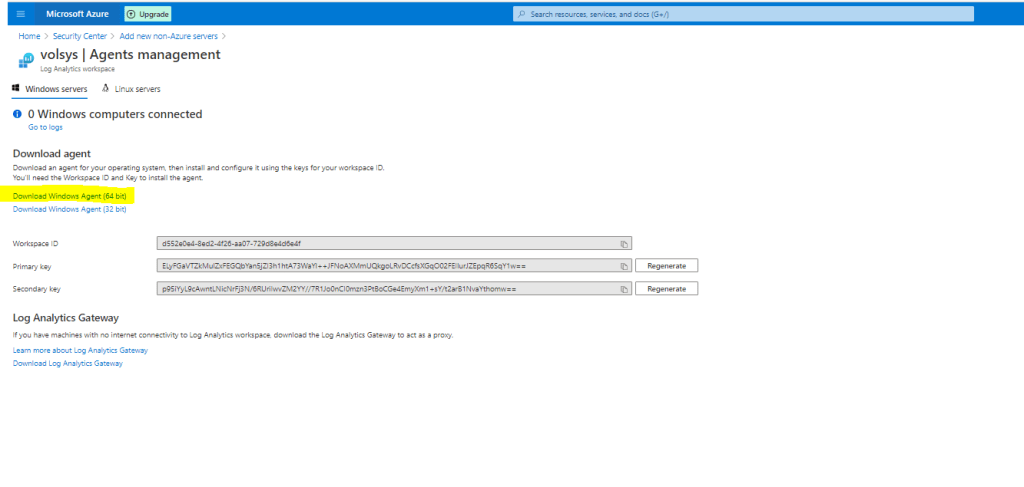Open Add new non-Azure servers breadcrumb

(170, 36)
